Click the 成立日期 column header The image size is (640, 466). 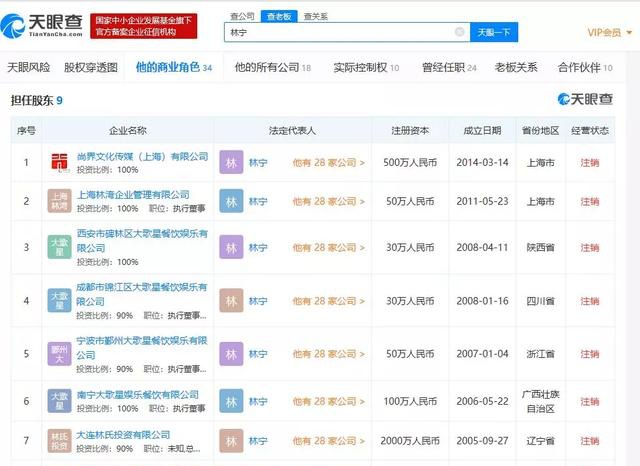pos(482,131)
